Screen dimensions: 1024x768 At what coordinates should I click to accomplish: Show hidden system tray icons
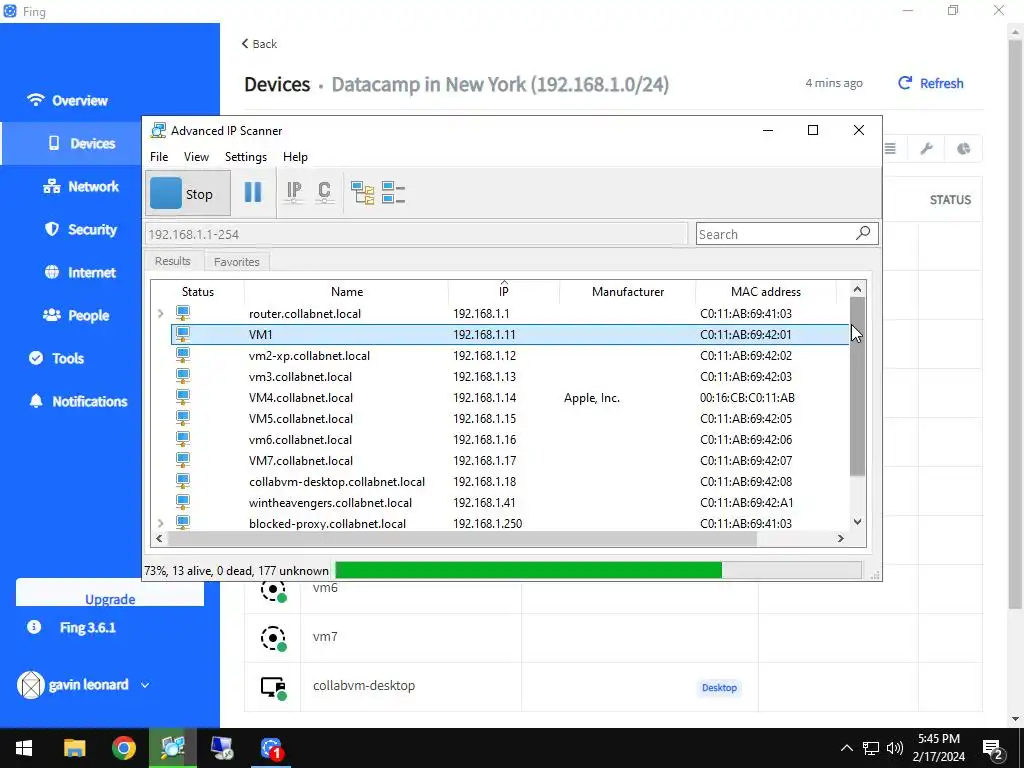pyautogui.click(x=846, y=748)
